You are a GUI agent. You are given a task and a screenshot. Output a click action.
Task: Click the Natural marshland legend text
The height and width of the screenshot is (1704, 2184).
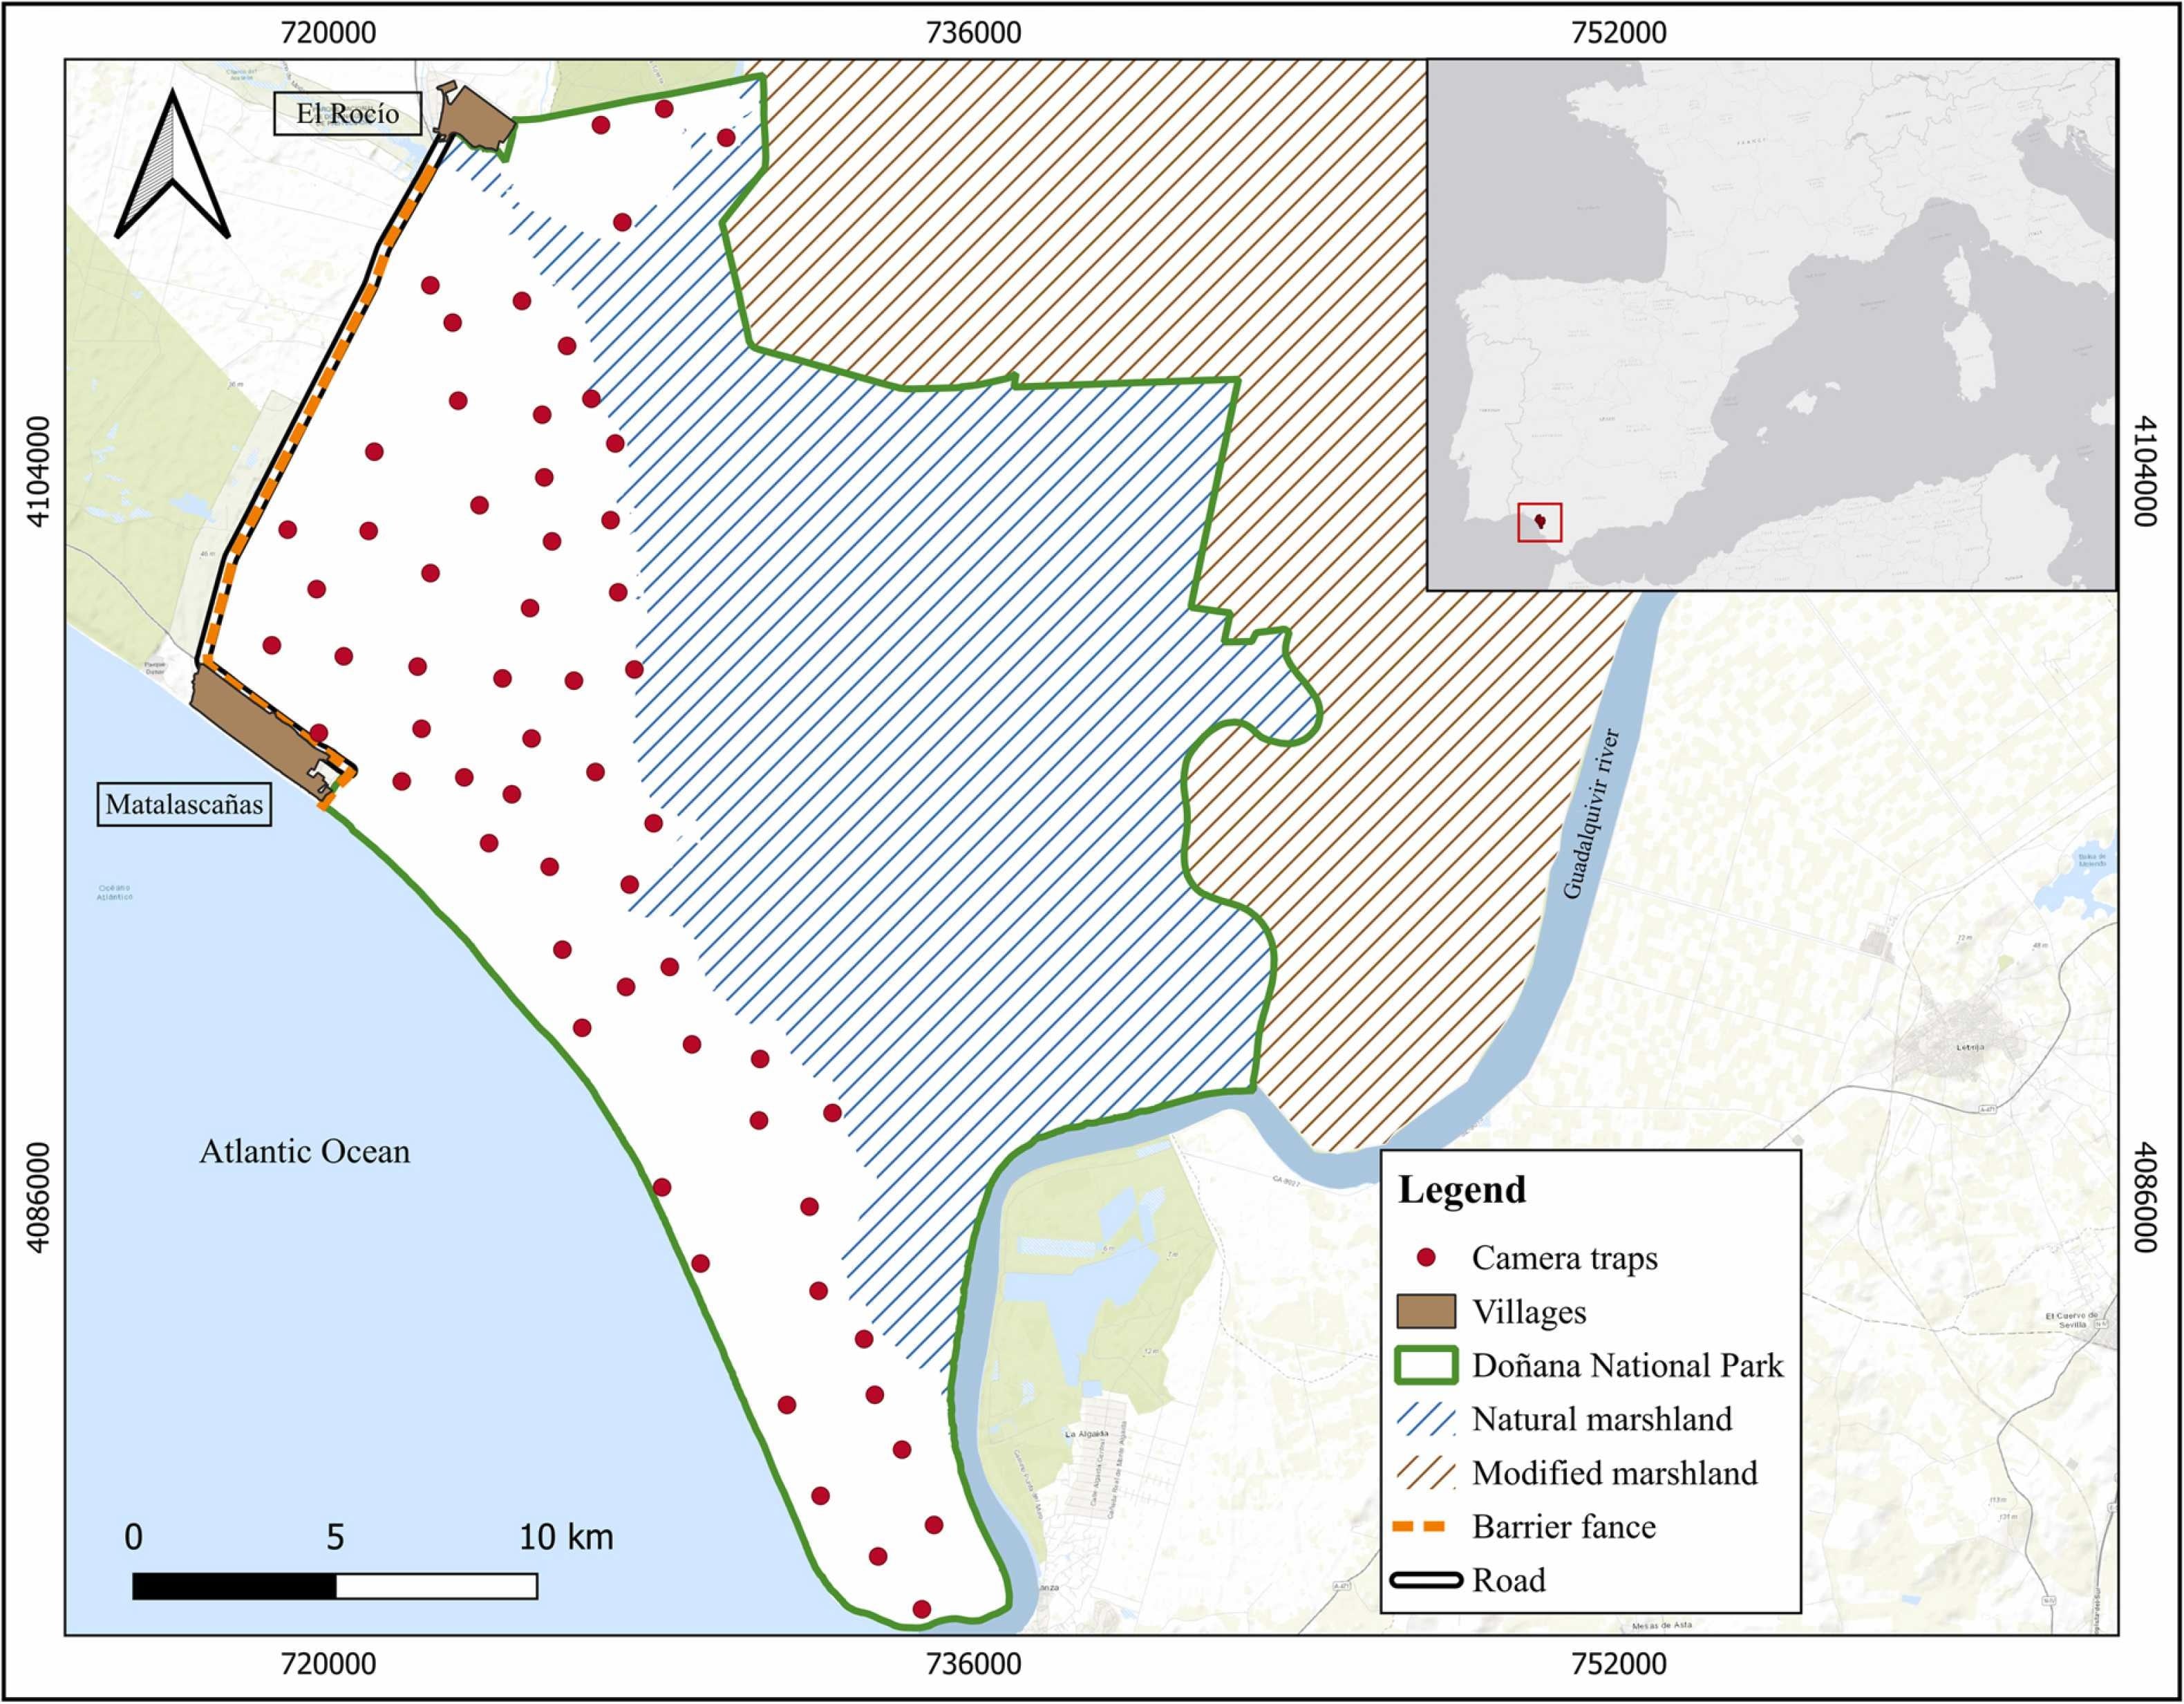click(1602, 1419)
